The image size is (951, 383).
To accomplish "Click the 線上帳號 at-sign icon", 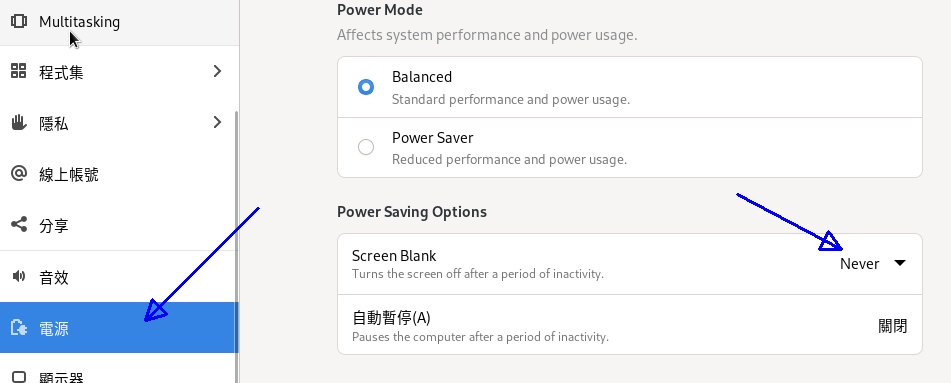I will point(19,174).
